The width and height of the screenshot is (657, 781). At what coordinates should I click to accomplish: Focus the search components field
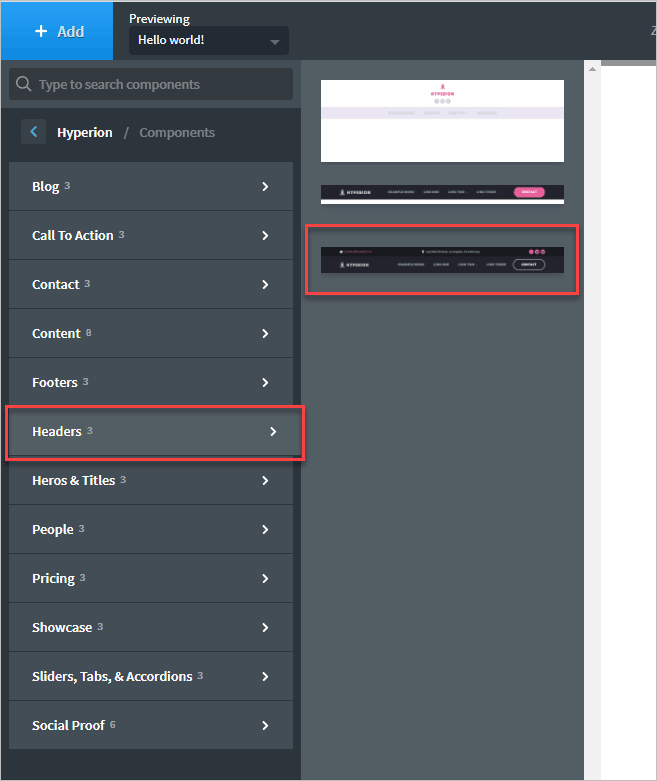pyautogui.click(x=151, y=84)
